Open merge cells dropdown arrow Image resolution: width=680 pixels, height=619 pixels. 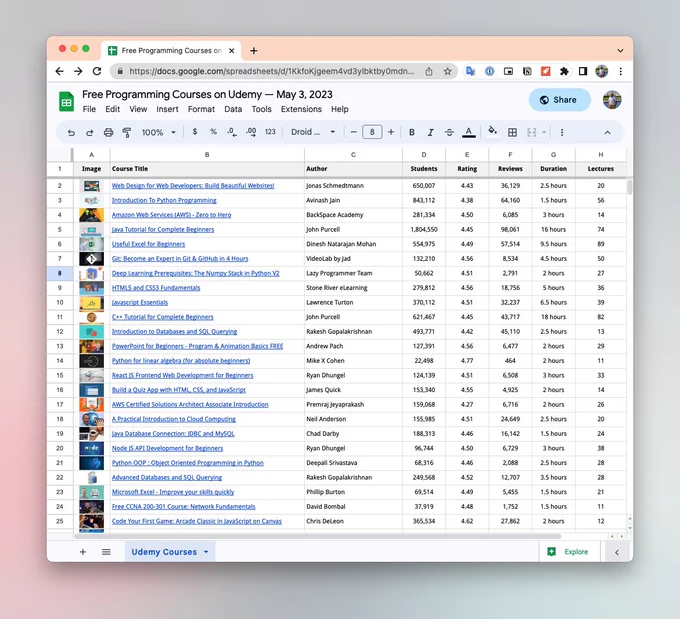[x=544, y=132]
